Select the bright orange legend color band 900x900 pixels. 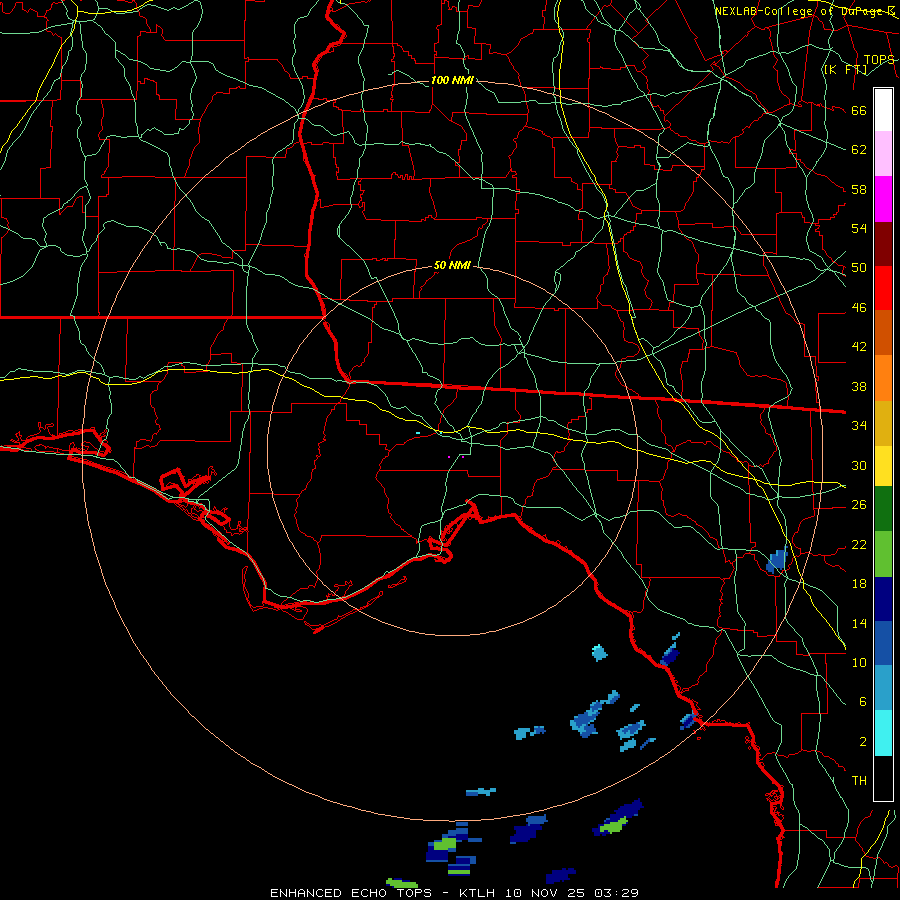point(883,378)
